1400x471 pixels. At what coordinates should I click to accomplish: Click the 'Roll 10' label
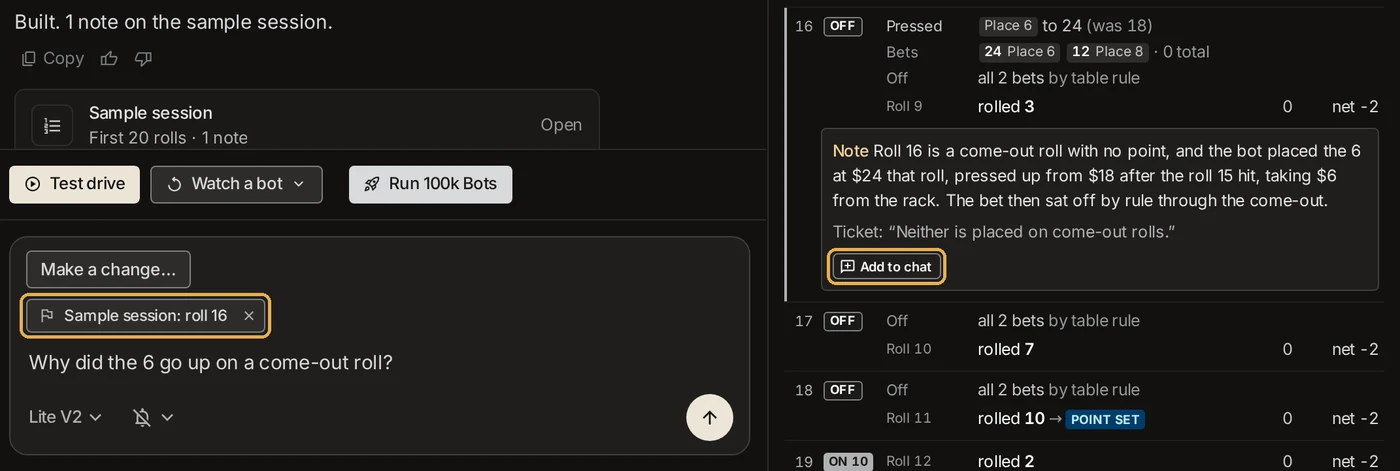pos(909,349)
